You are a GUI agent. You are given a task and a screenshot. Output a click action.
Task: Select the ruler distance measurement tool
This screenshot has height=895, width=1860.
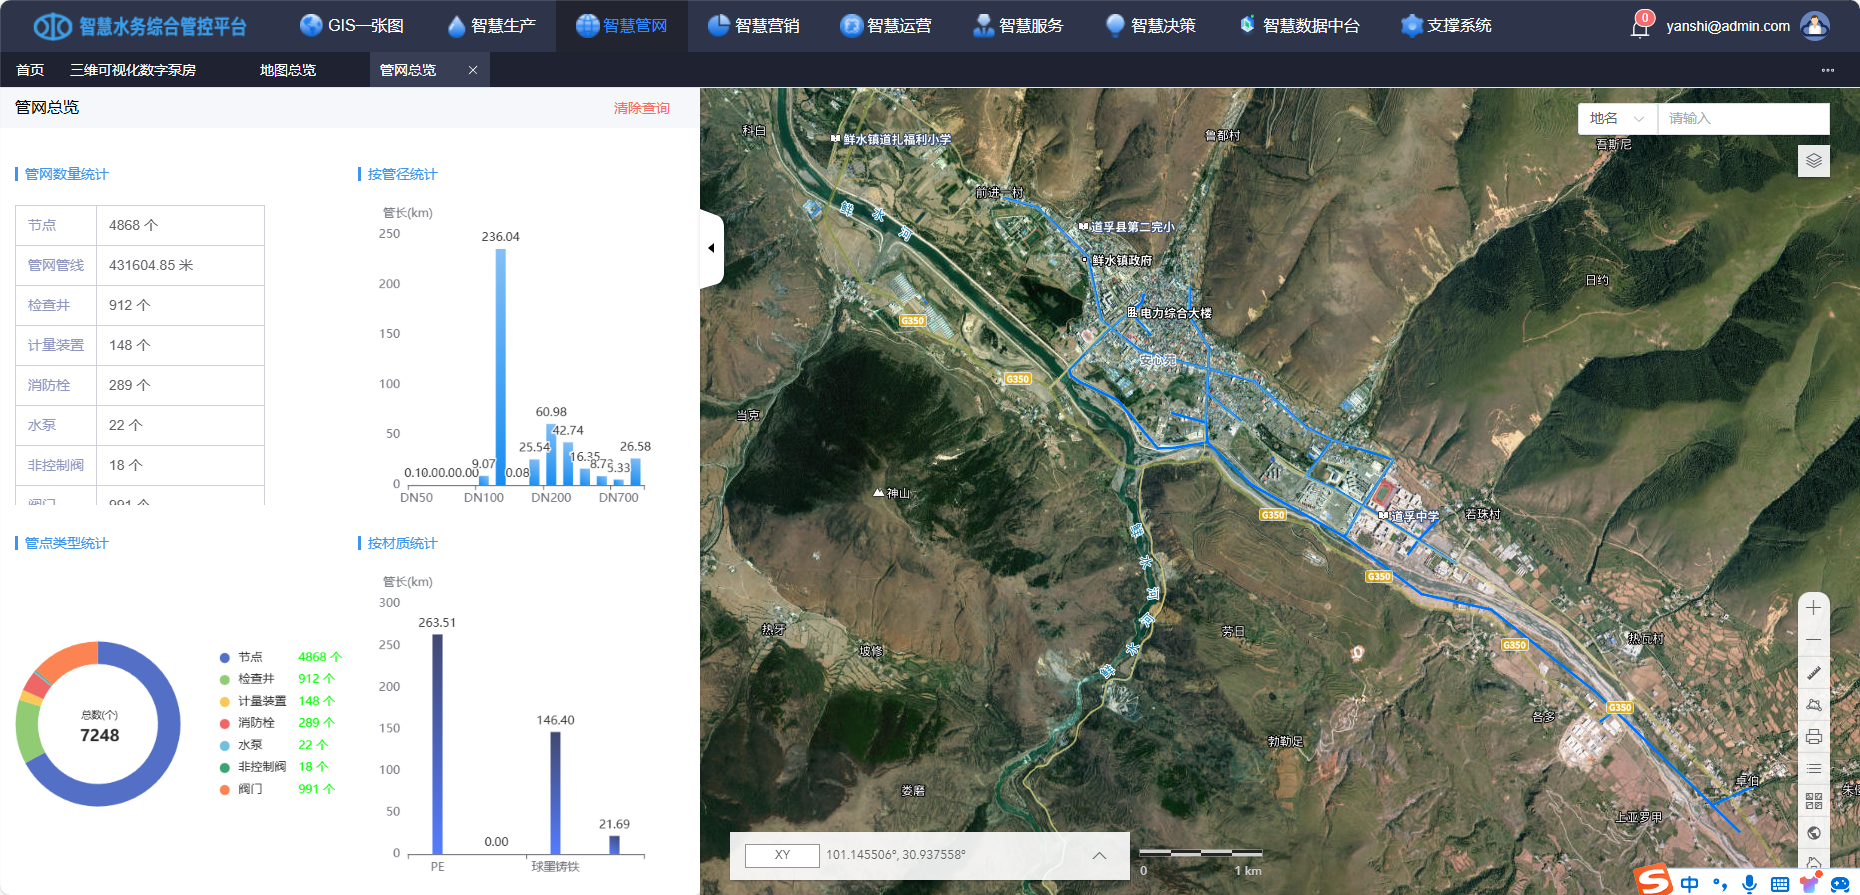(x=1813, y=673)
